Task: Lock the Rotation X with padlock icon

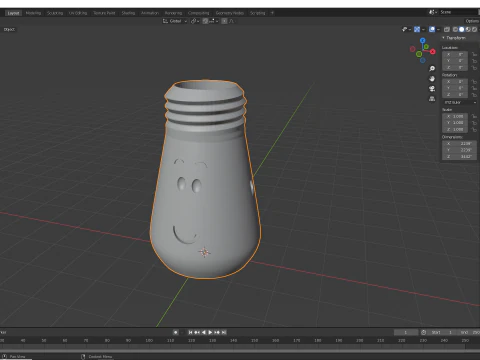Action: (x=474, y=82)
